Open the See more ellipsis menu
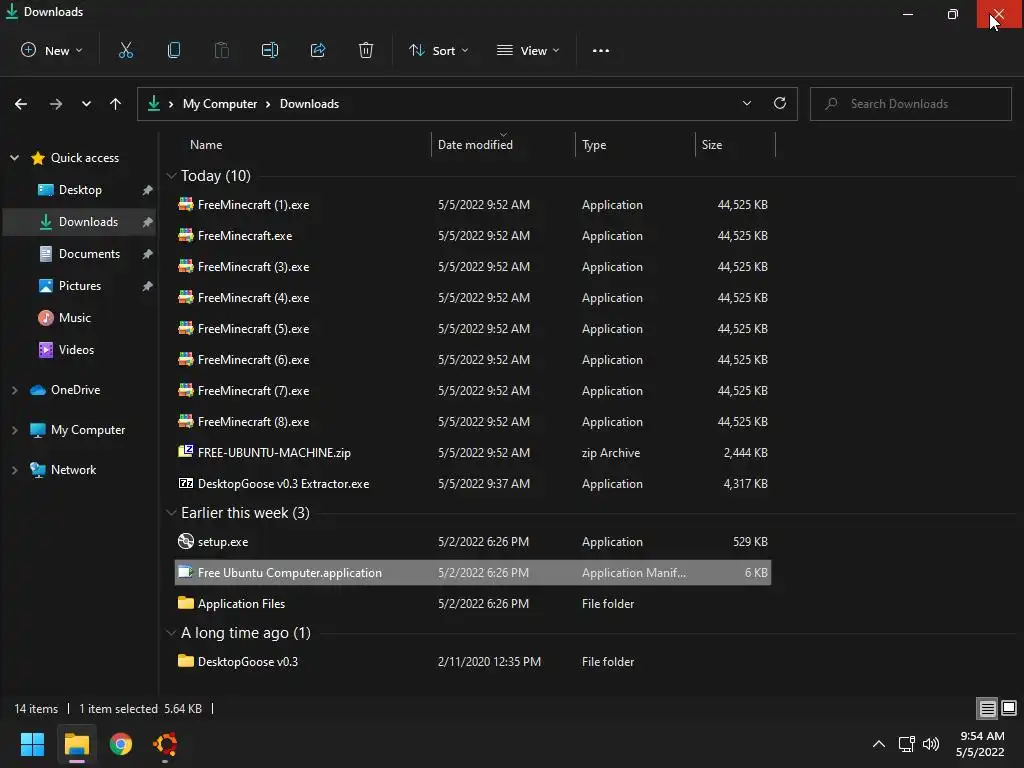 tap(601, 50)
